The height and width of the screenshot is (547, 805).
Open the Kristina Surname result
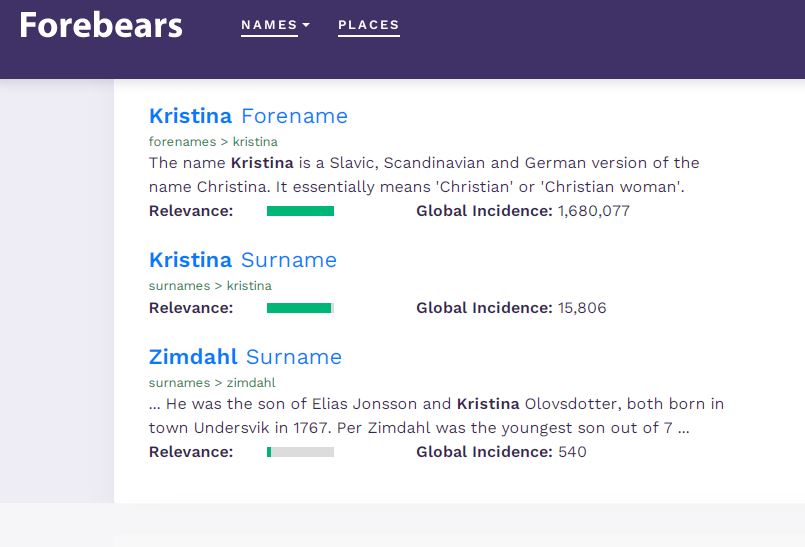pos(243,260)
